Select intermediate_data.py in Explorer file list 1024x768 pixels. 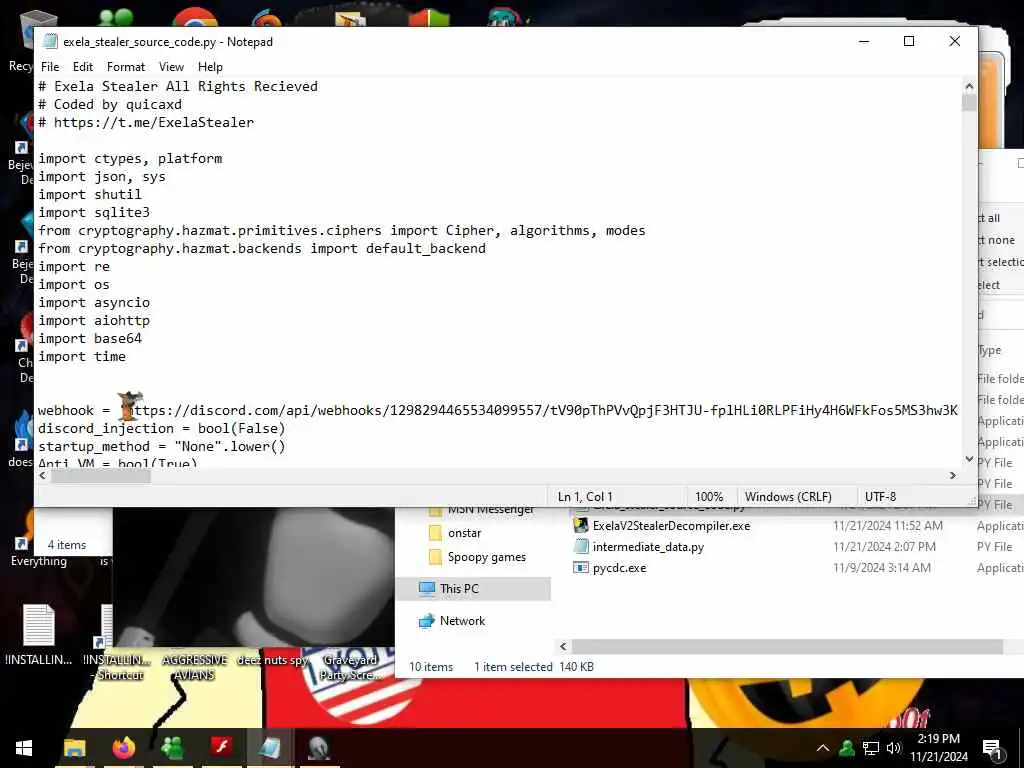[x=648, y=547]
